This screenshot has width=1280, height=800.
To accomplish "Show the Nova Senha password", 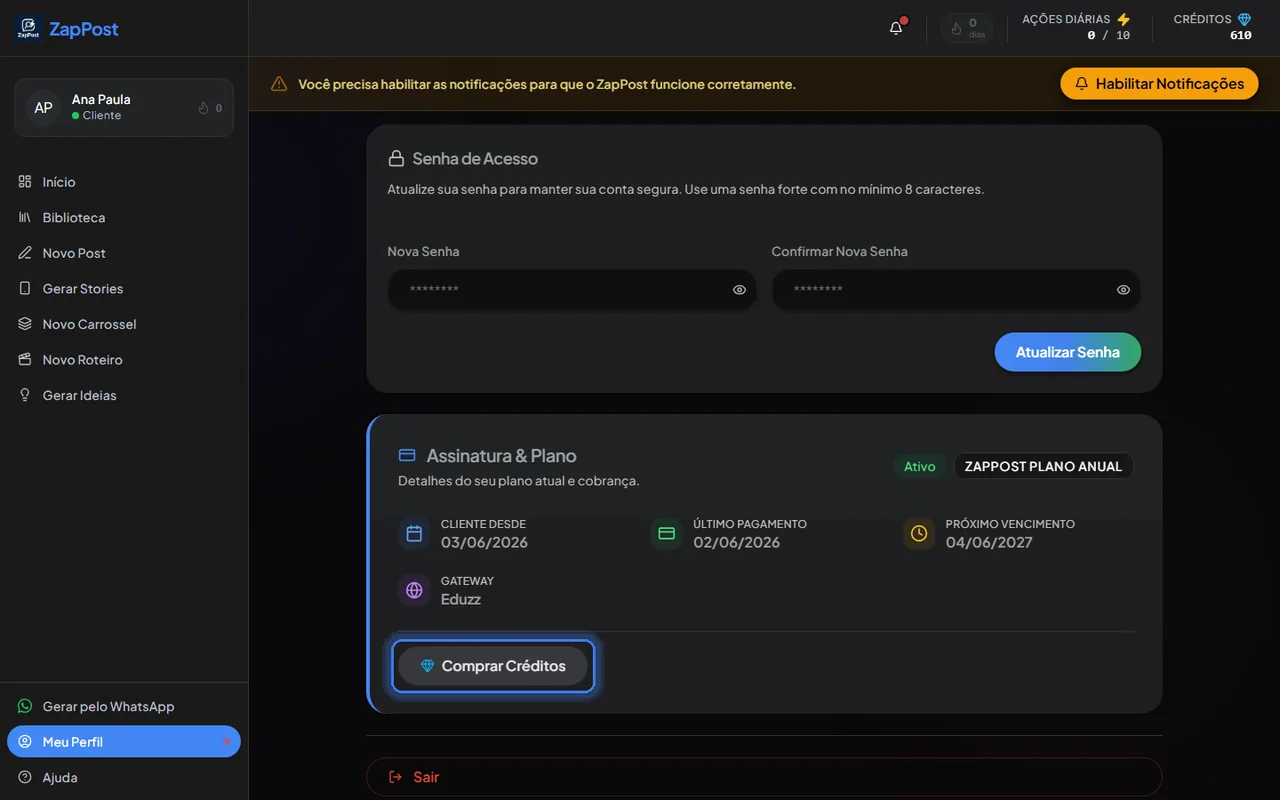I will (740, 290).
